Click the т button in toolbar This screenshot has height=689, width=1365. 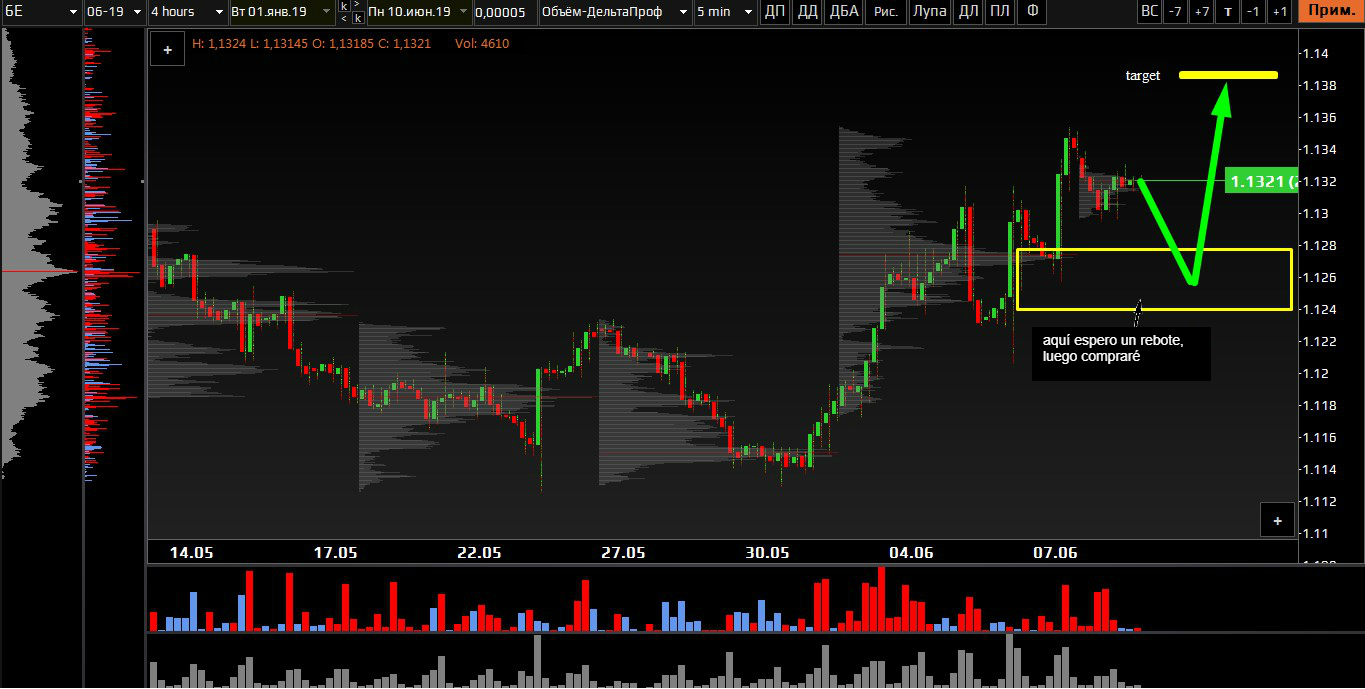coord(1228,12)
